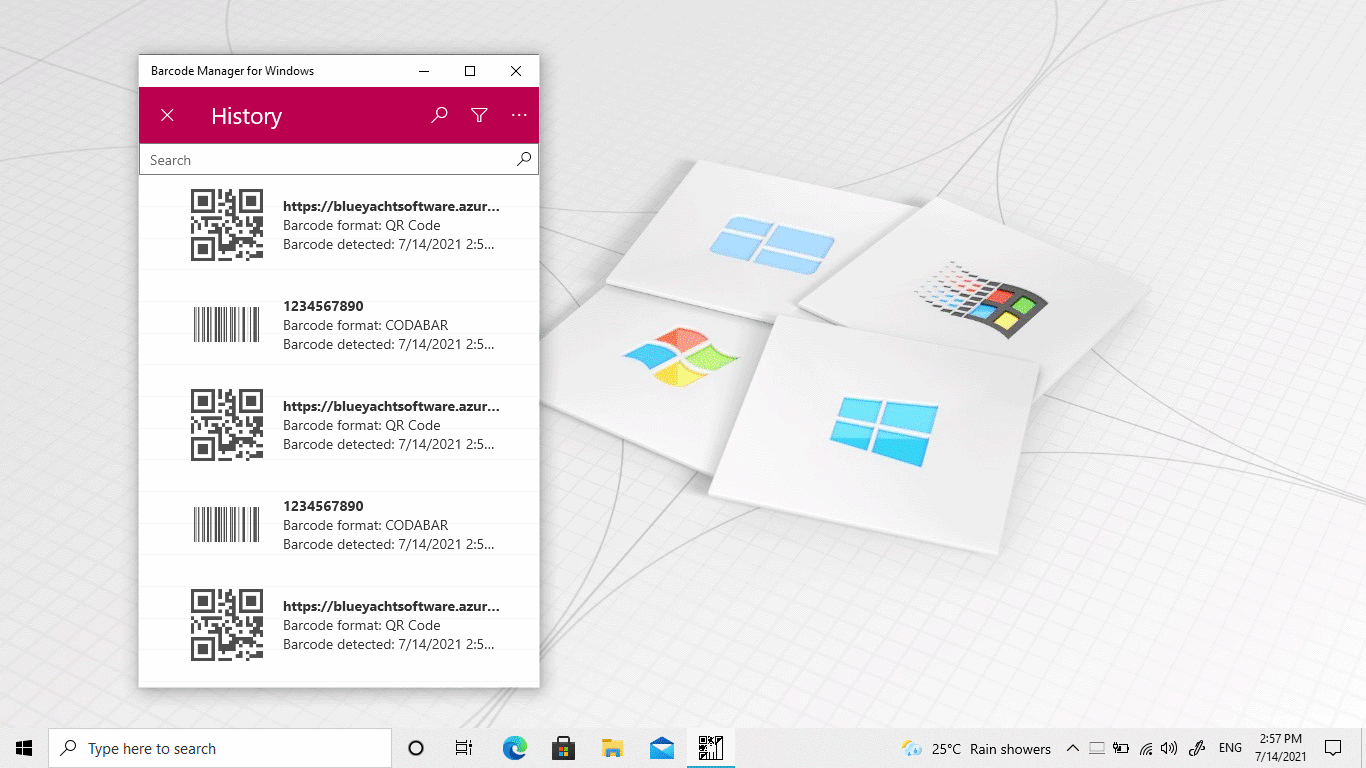Select the first QR Code history entry
1366x768 pixels.
coord(390,225)
